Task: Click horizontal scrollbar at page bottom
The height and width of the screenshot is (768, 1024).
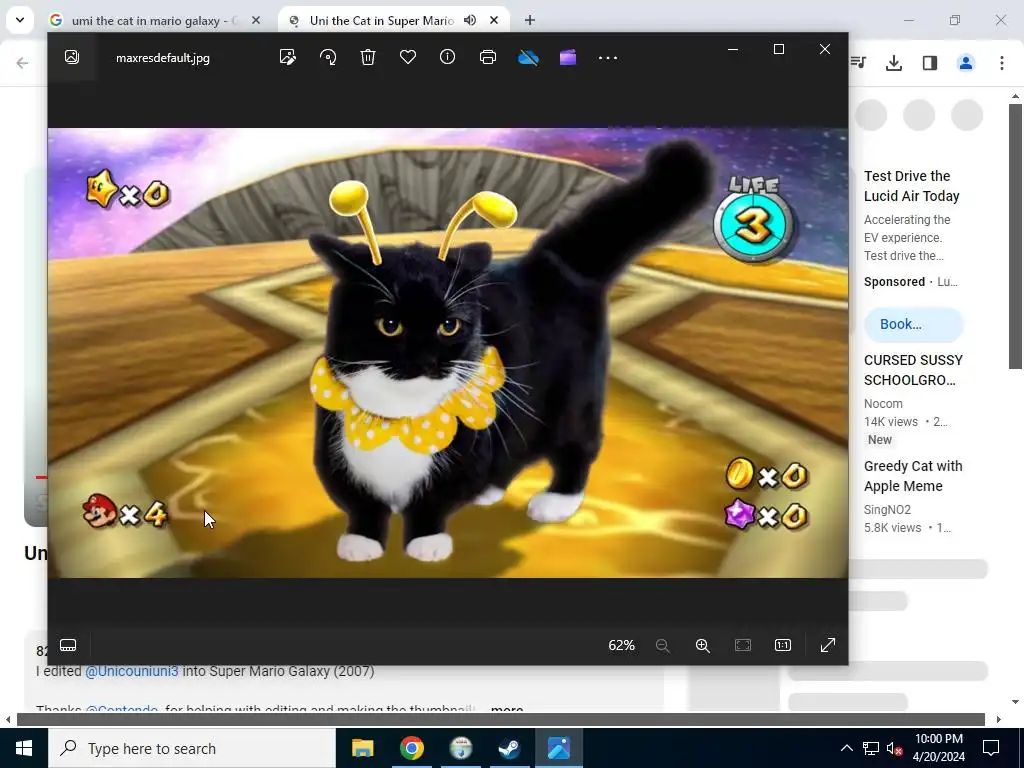Action: pyautogui.click(x=501, y=720)
